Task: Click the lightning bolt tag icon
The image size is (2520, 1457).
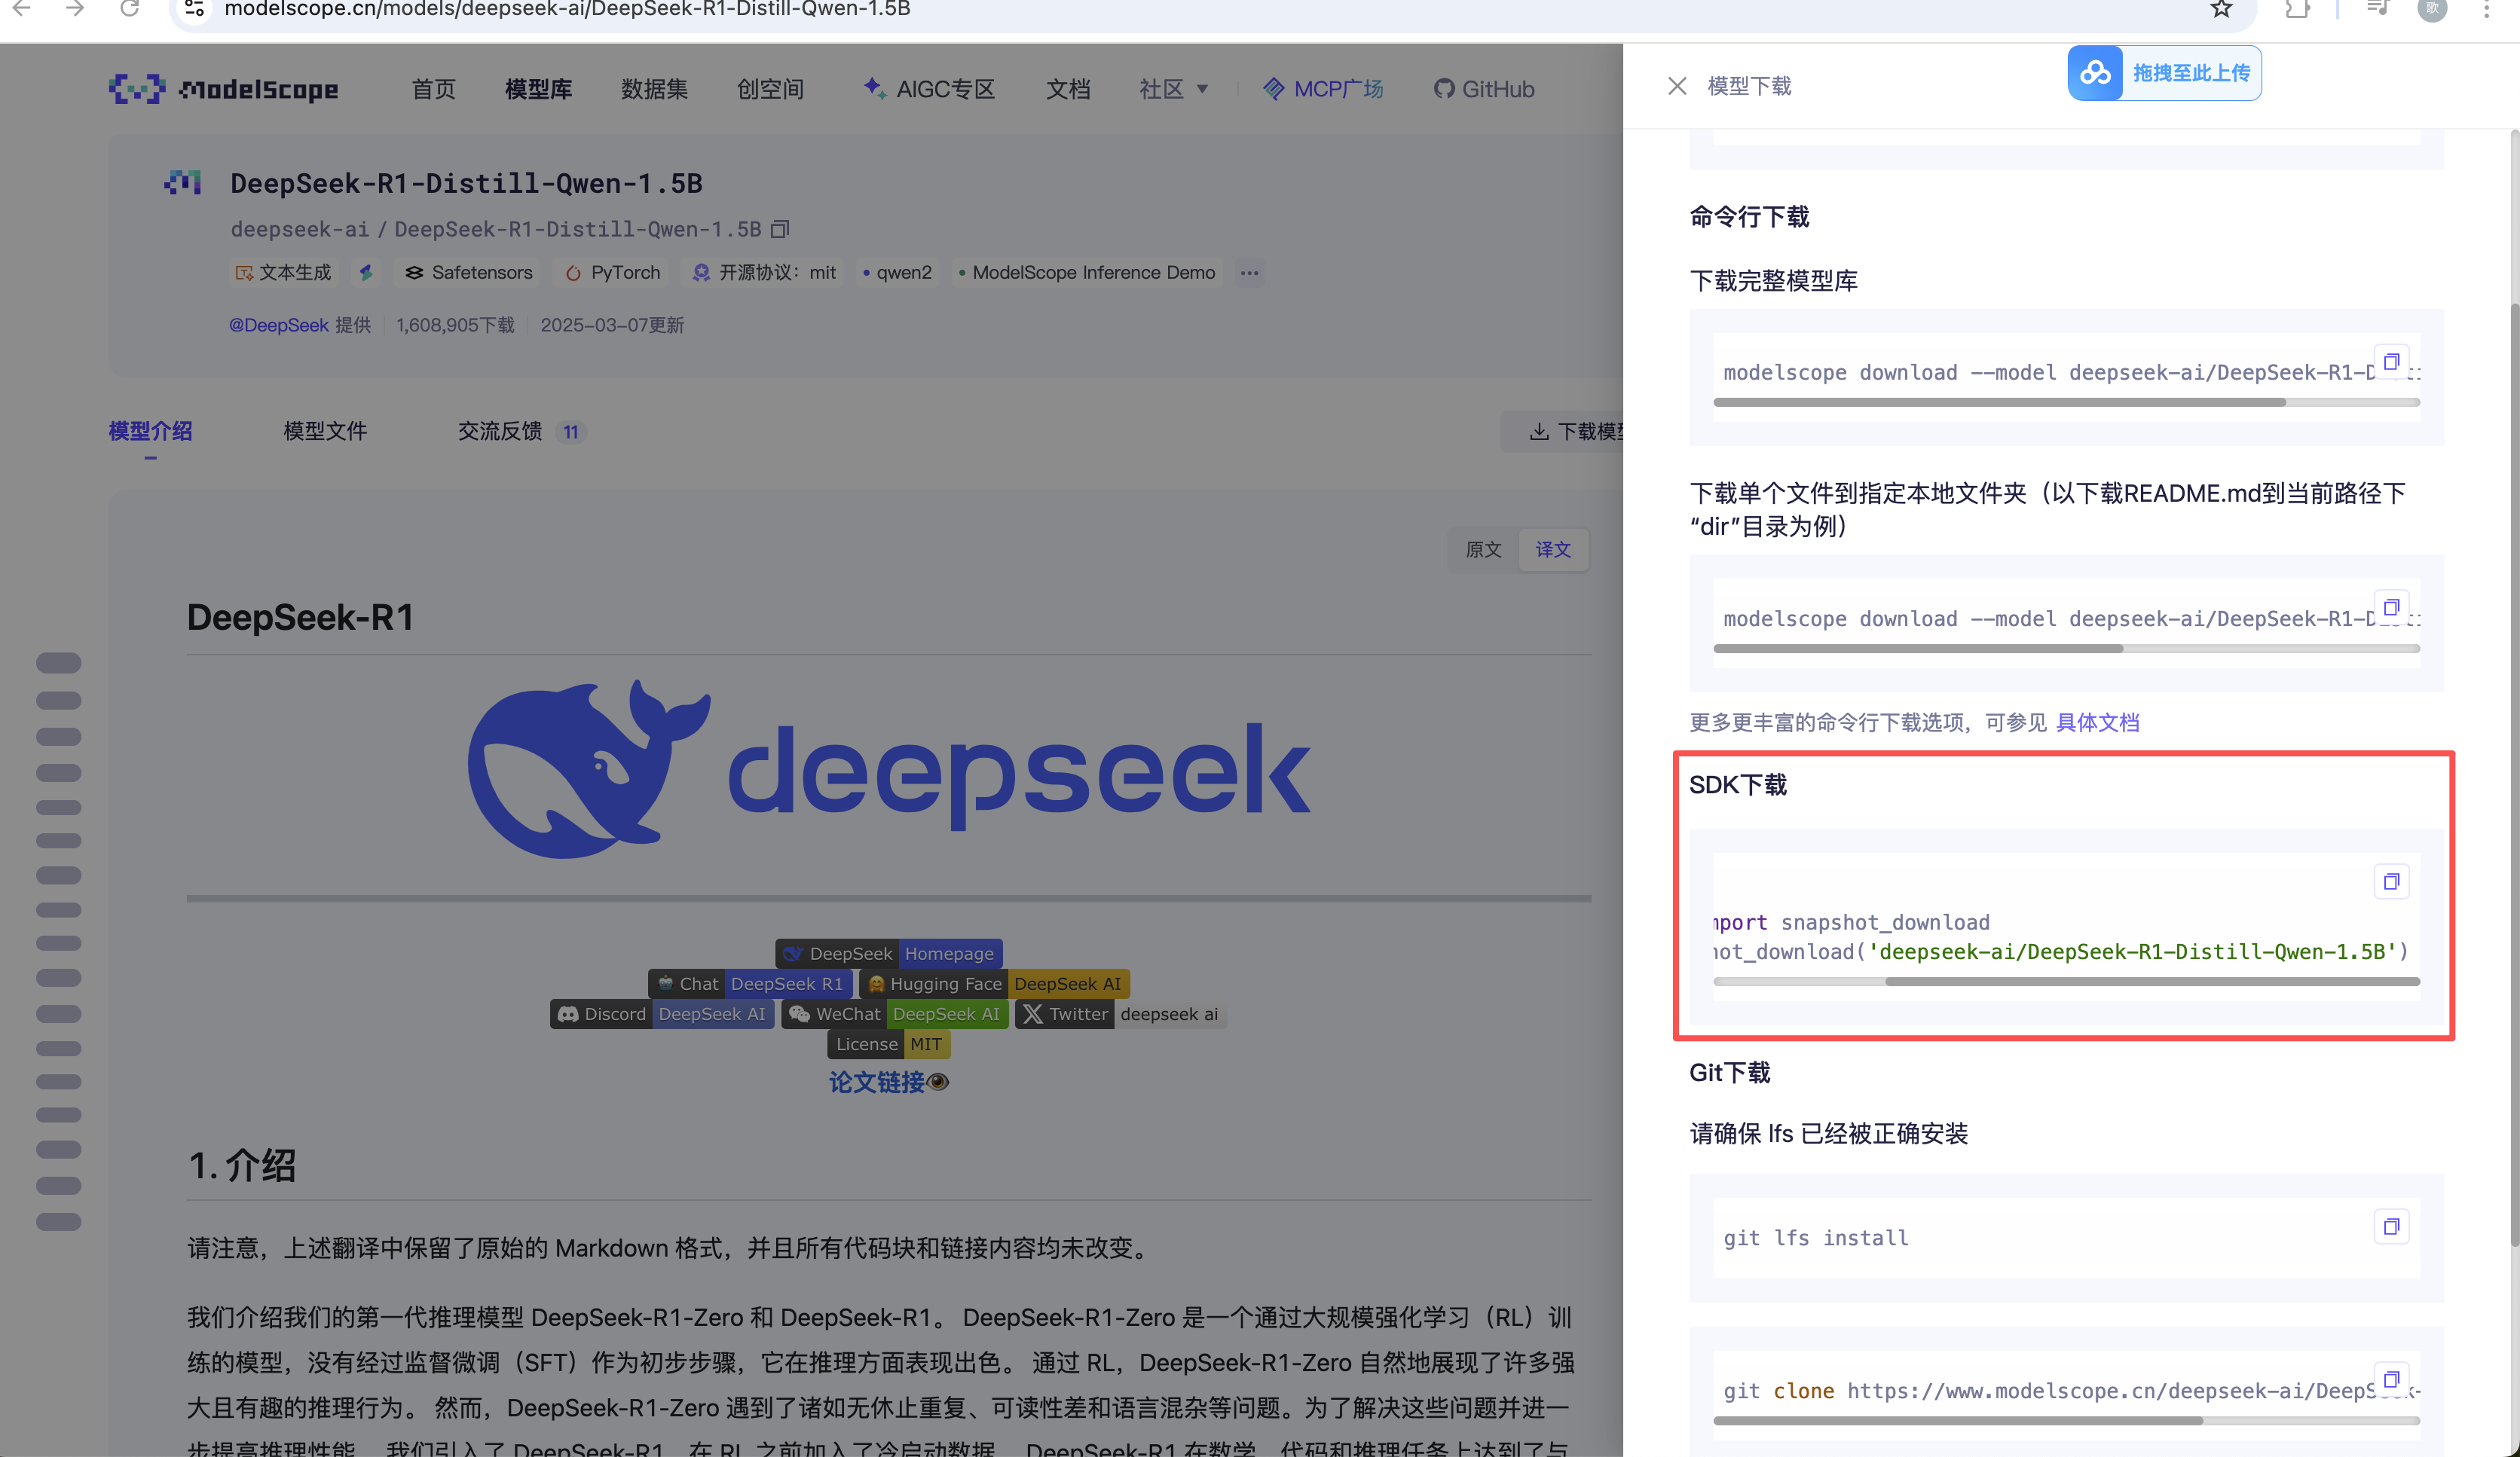Action: click(366, 272)
